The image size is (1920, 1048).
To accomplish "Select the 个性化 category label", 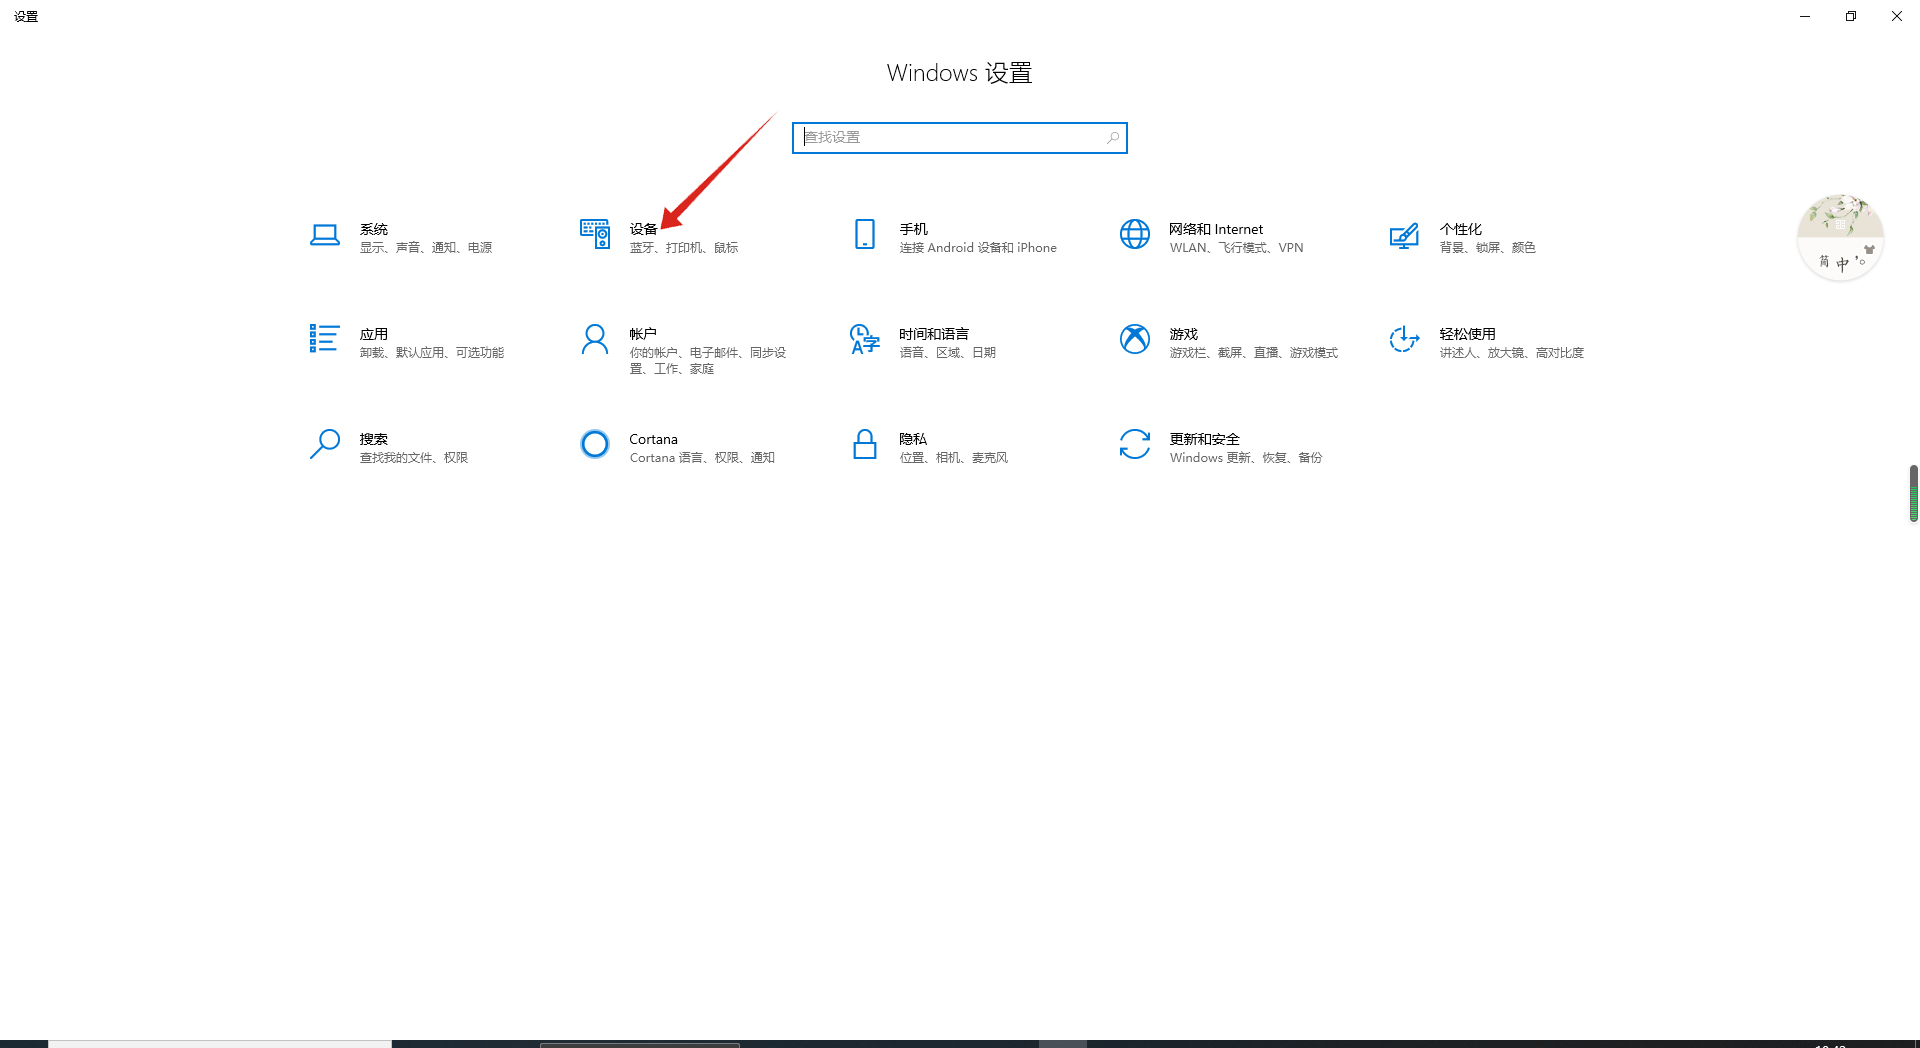I will coord(1461,229).
